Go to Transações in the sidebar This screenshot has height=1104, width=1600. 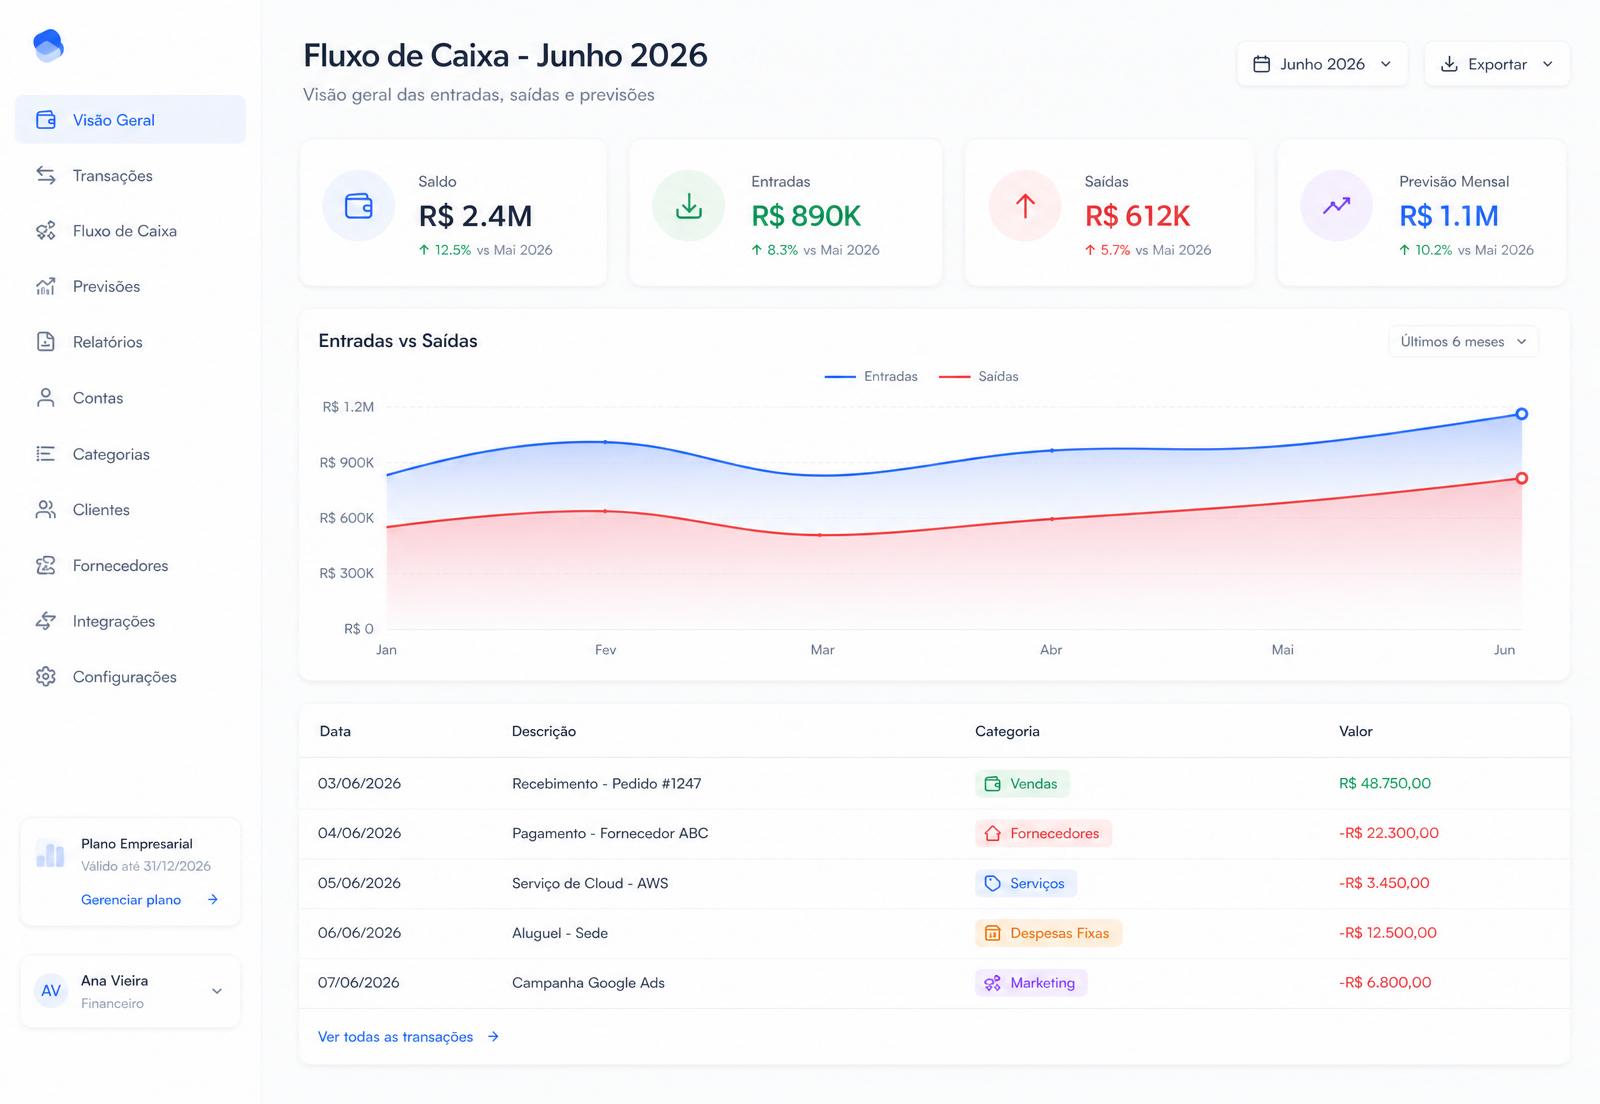(x=130, y=175)
